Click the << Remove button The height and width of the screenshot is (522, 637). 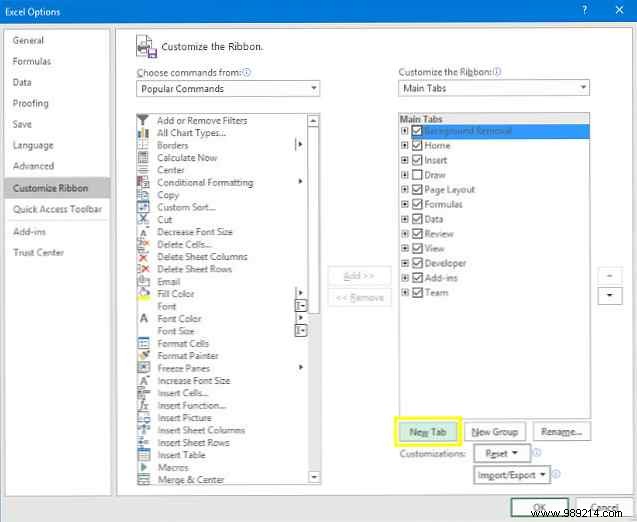tap(359, 298)
